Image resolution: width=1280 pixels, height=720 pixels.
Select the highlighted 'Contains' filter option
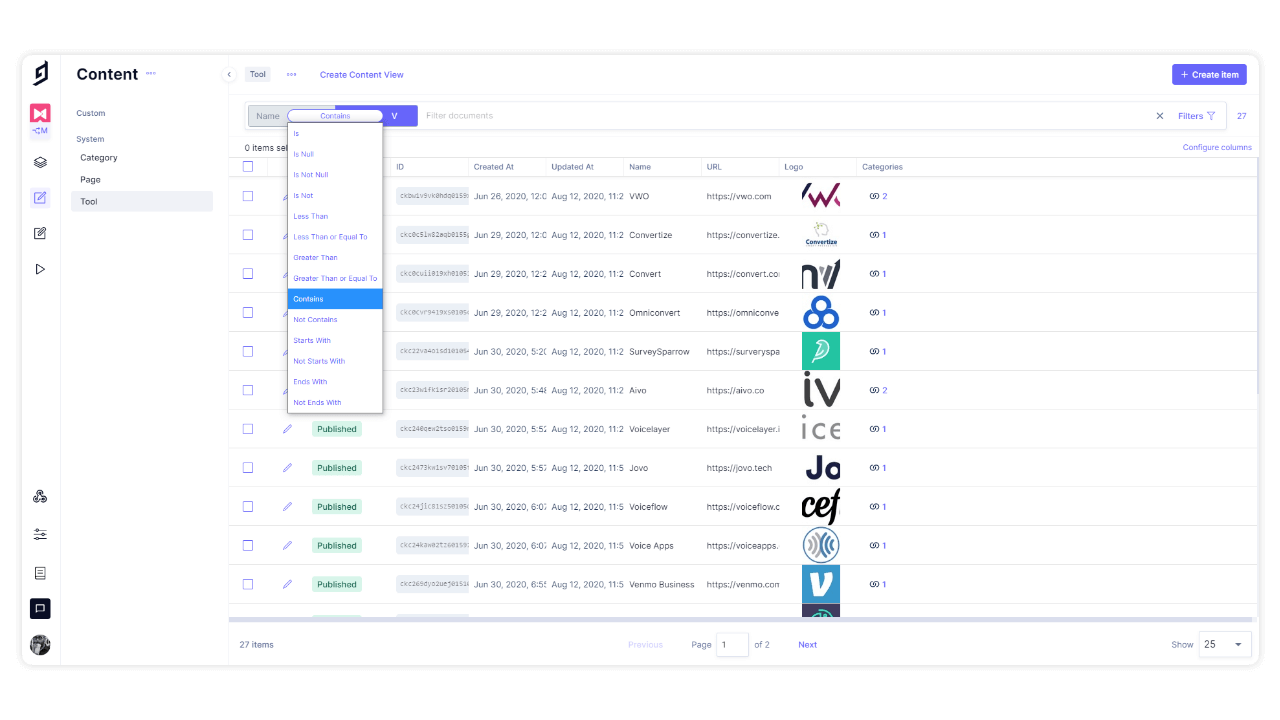335,299
